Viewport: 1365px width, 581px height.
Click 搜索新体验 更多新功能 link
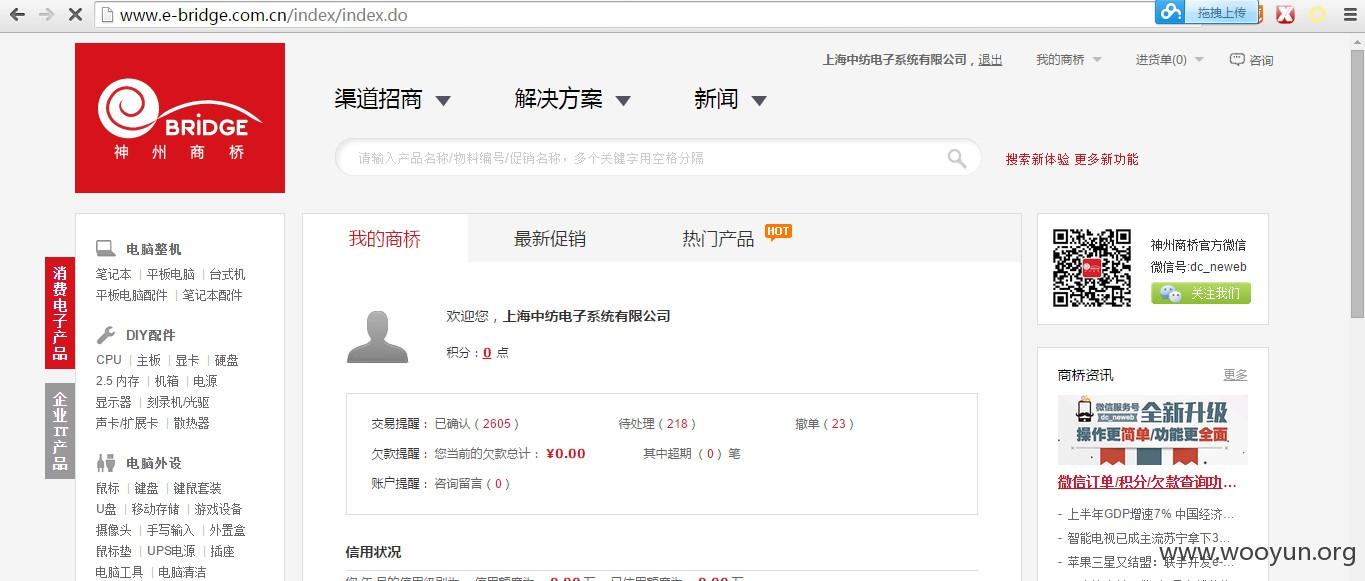click(x=1072, y=159)
